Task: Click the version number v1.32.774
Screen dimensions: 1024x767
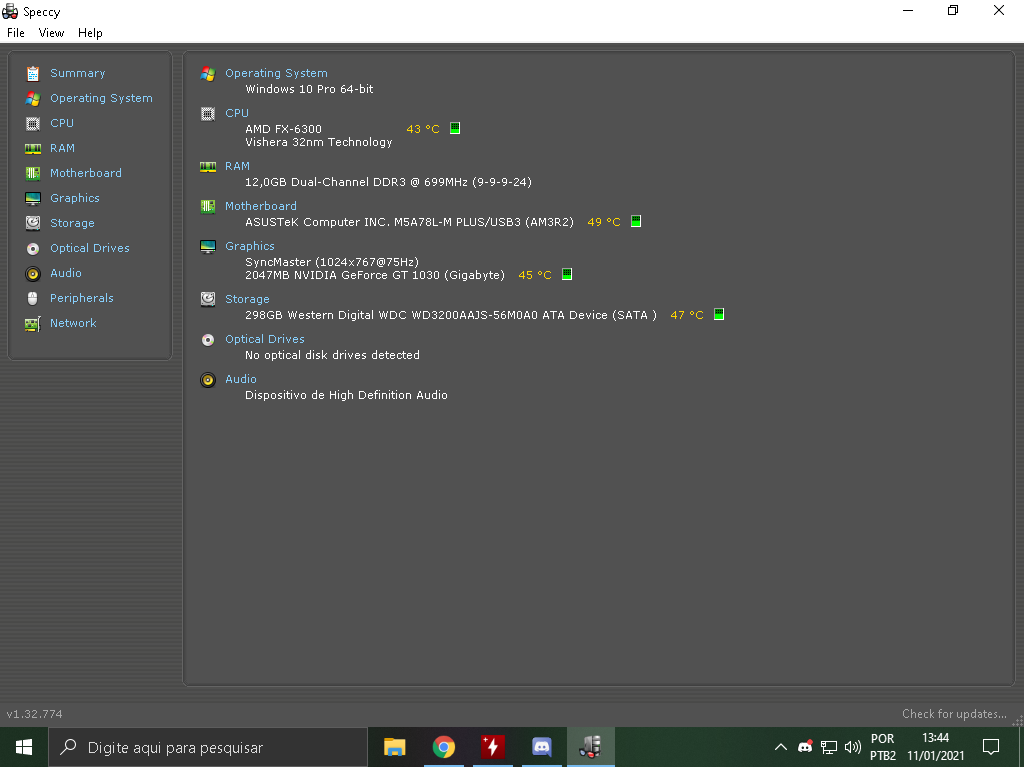Action: (35, 714)
